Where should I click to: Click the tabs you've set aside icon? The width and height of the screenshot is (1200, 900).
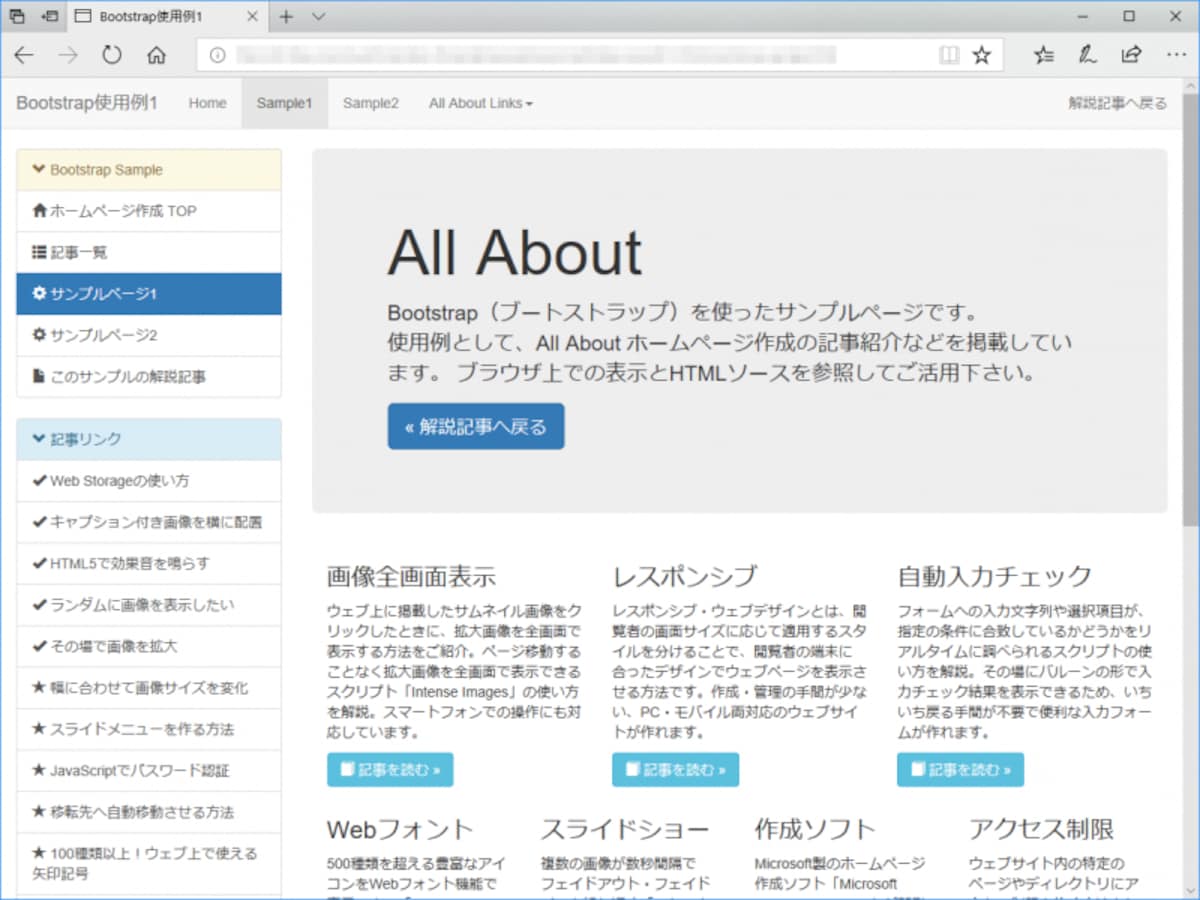(17, 17)
